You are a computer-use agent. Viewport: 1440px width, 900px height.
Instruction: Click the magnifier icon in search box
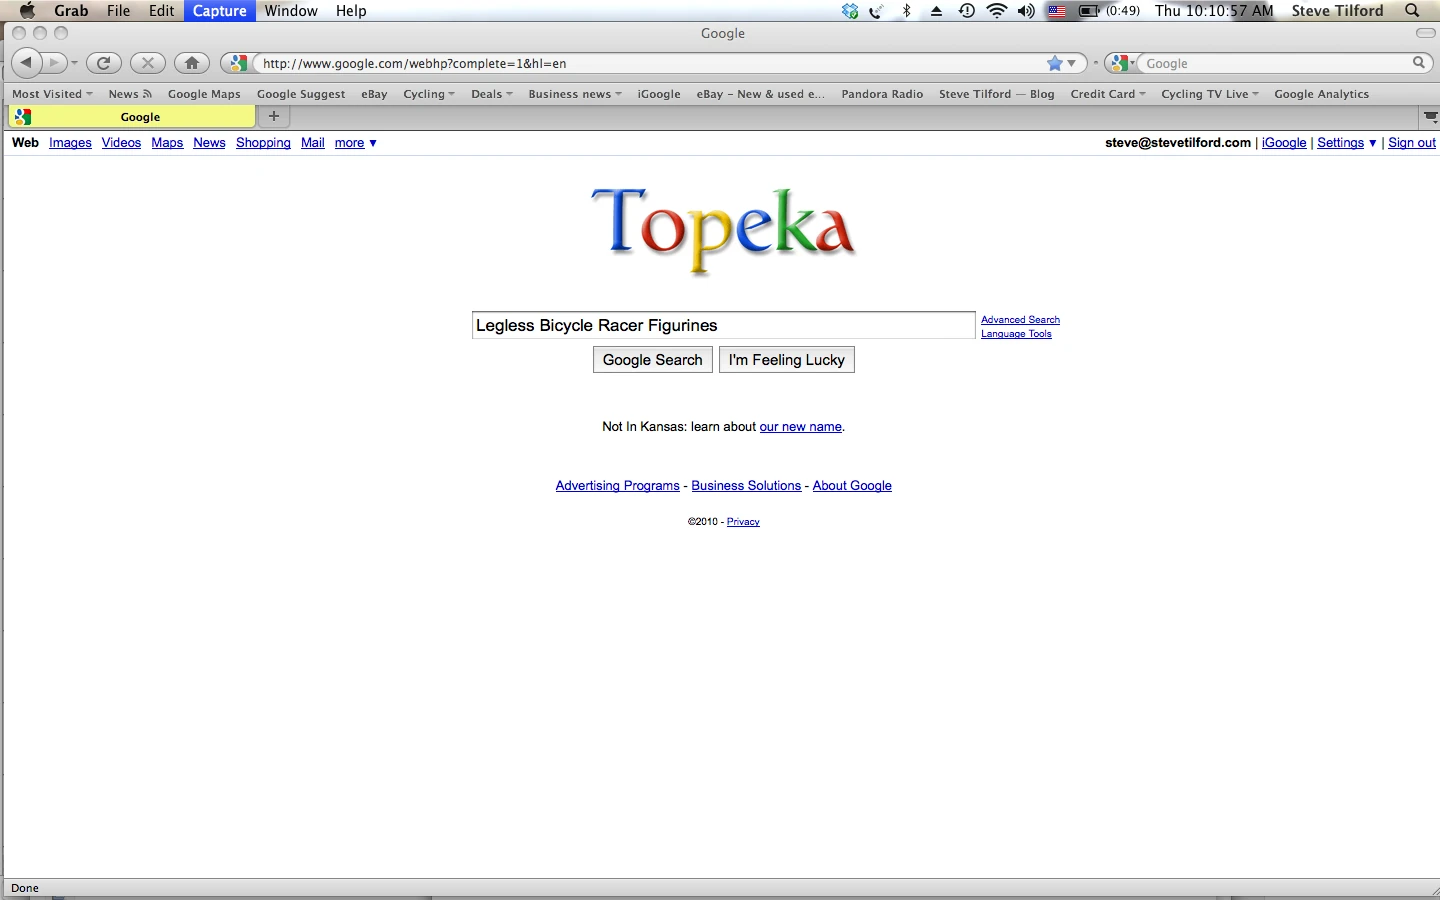pyautogui.click(x=1418, y=63)
